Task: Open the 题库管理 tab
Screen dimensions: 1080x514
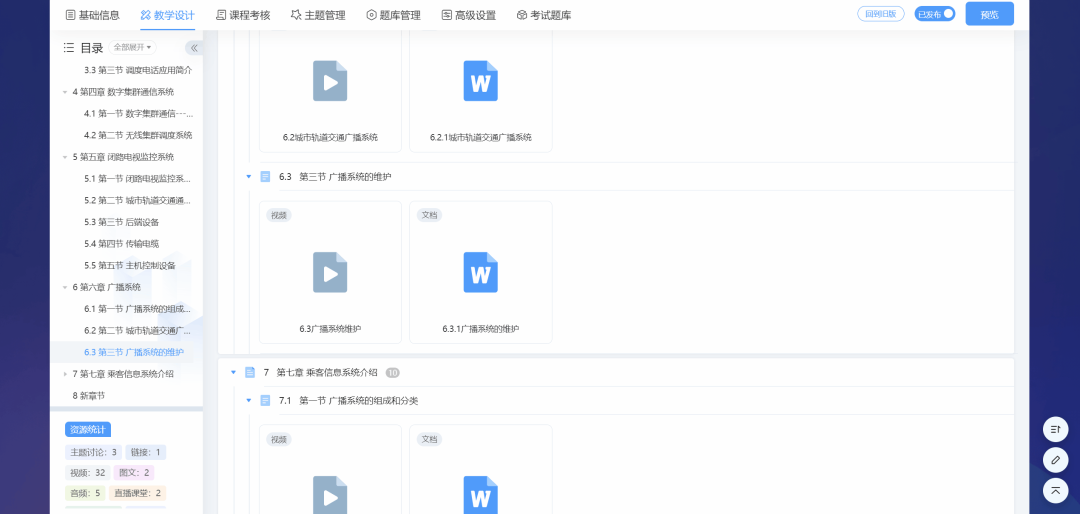Action: (393, 15)
